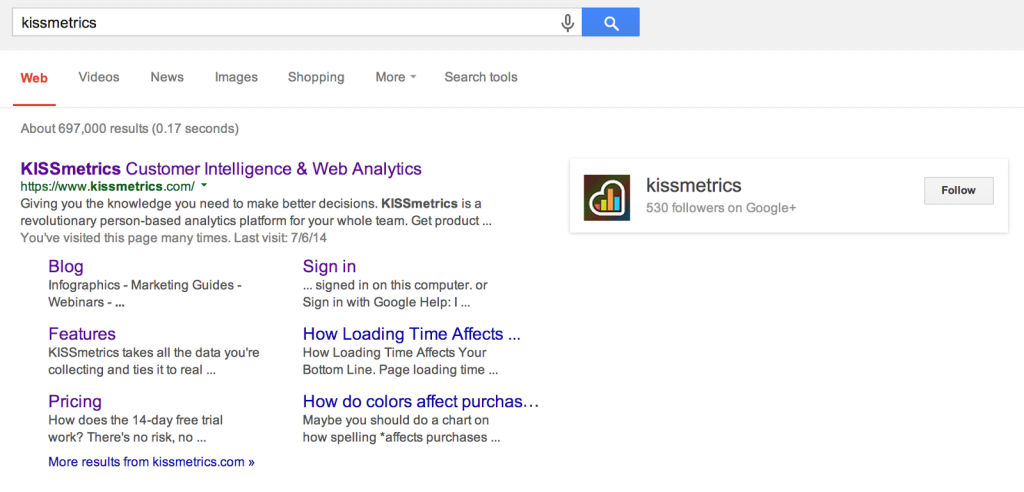Screen dimensions: 1024x492
Task: Open the Pricing sitelink
Action: tap(75, 401)
